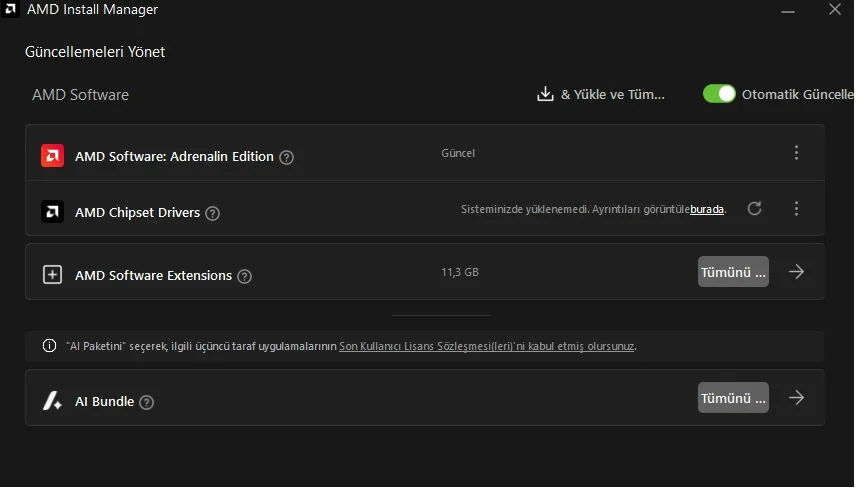
Task: Click 'Tümünü ...' button for AI Bundle
Action: pos(733,398)
